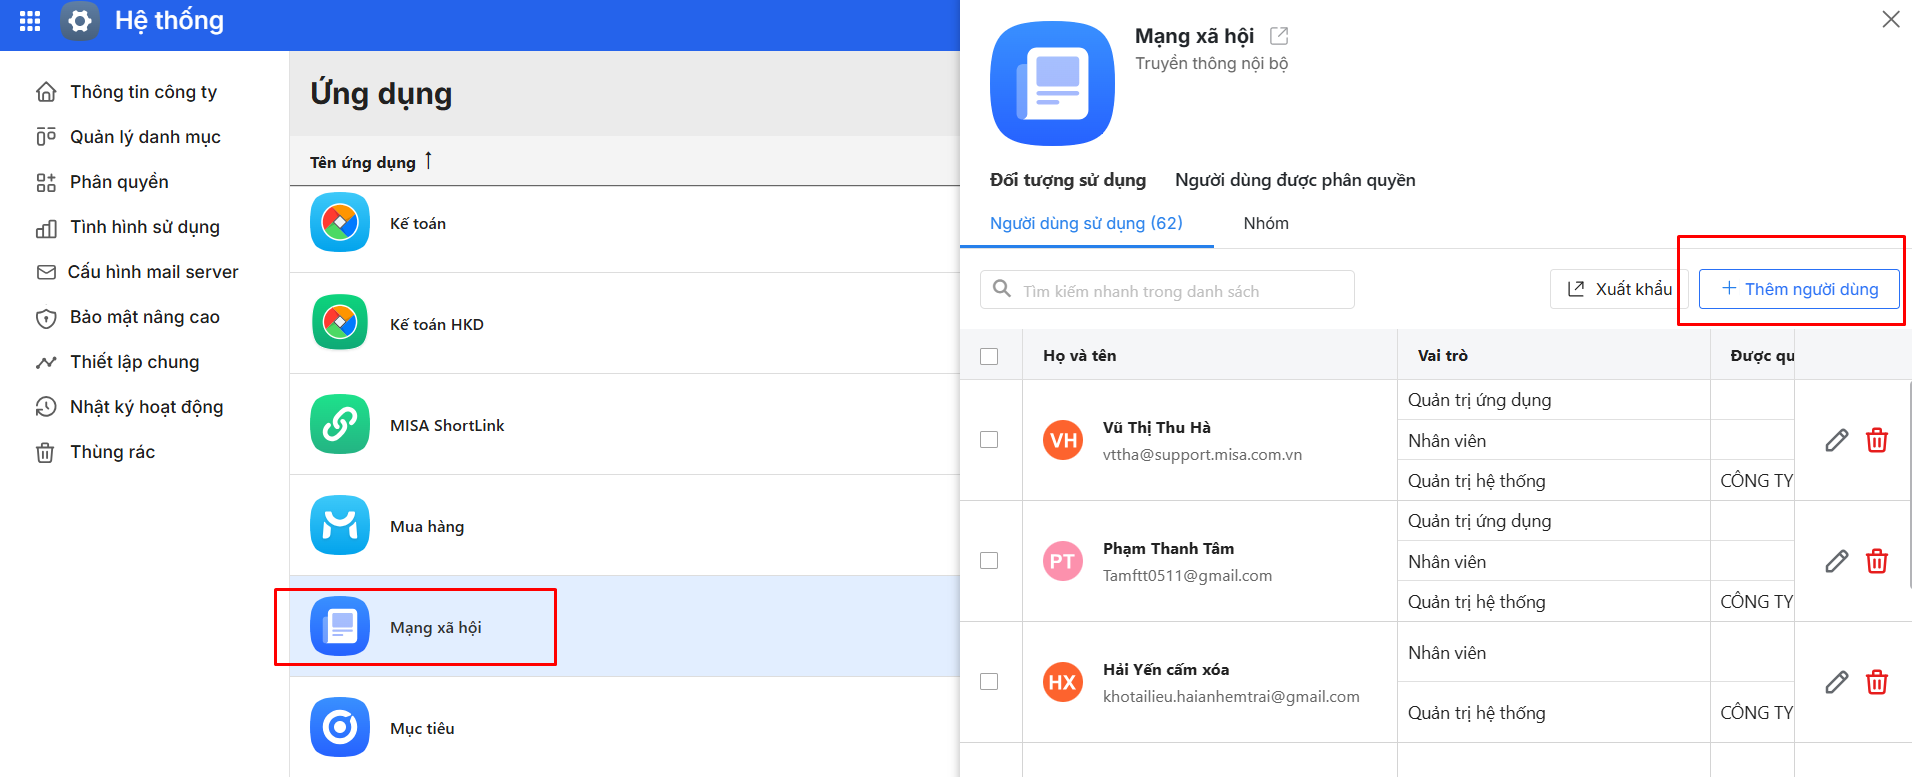The height and width of the screenshot is (777, 1912).
Task: Go to Phân quyền in sidebar
Action: coord(119,182)
